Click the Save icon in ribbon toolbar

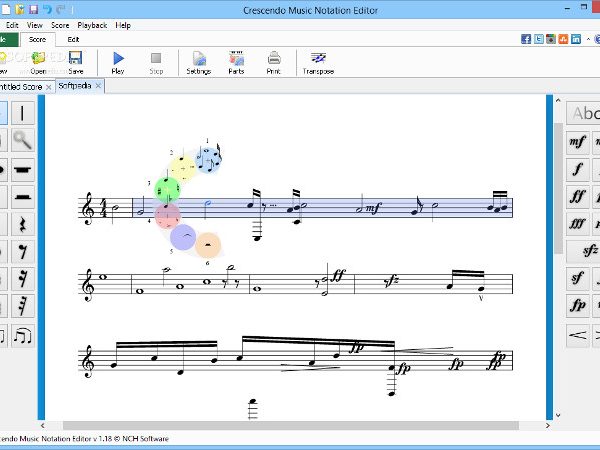[x=76, y=62]
